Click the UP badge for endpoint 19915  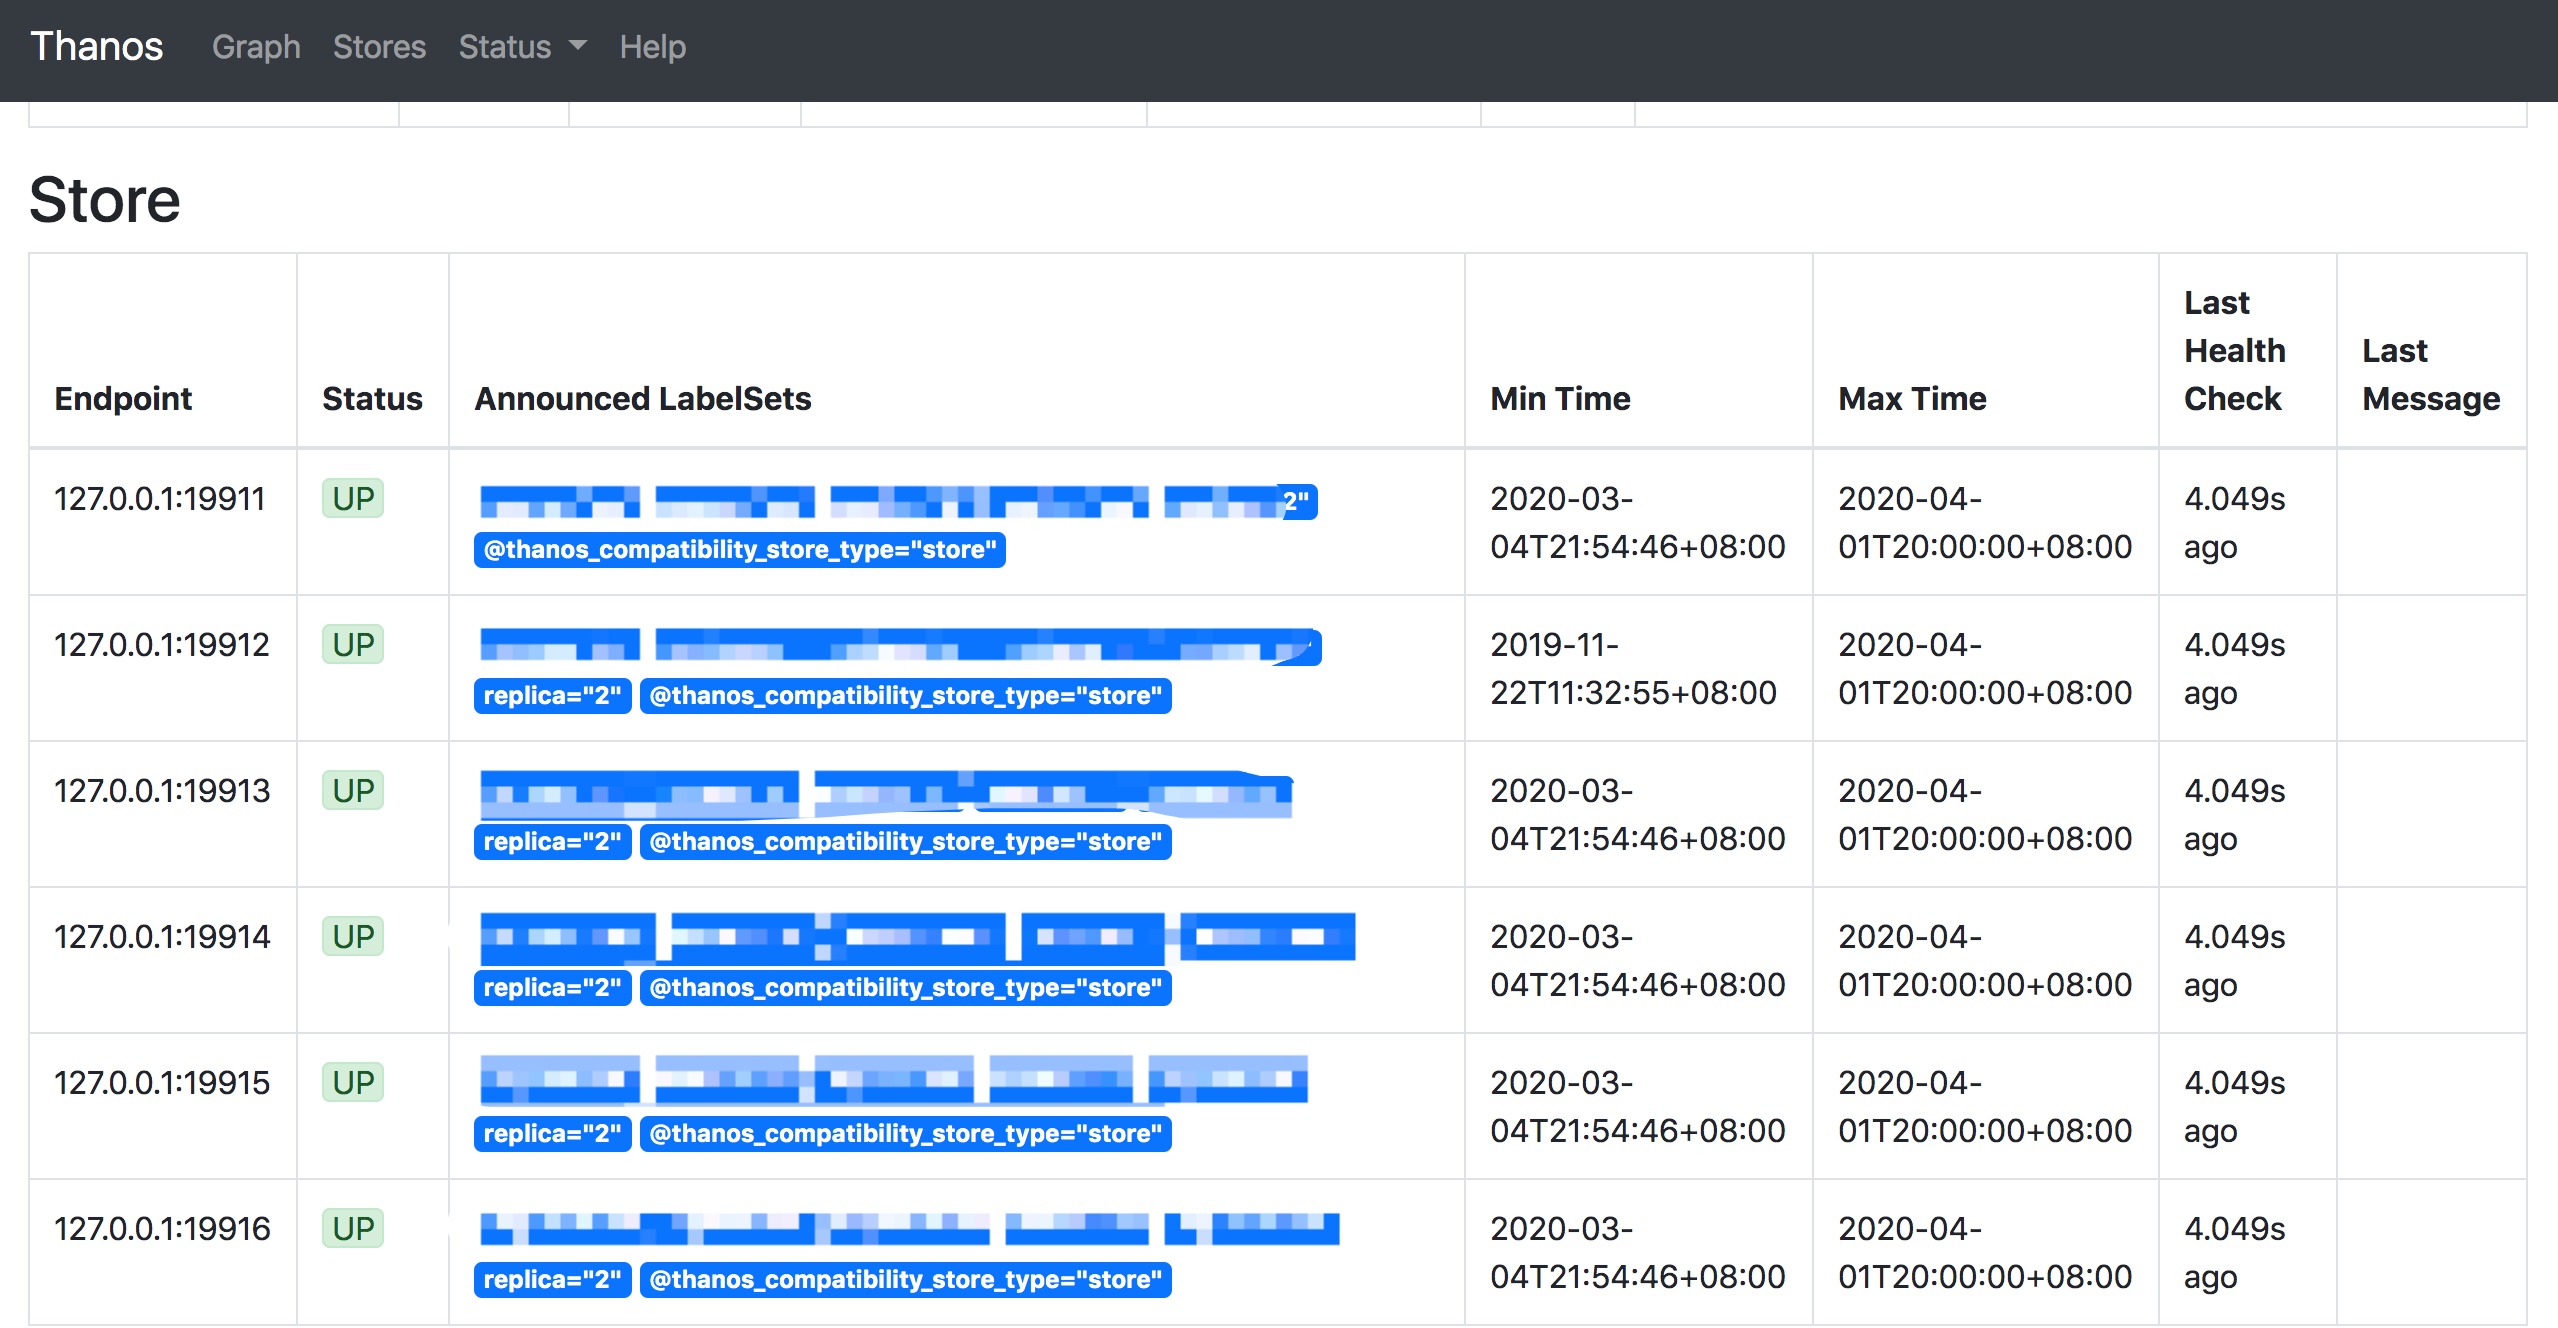point(353,1082)
